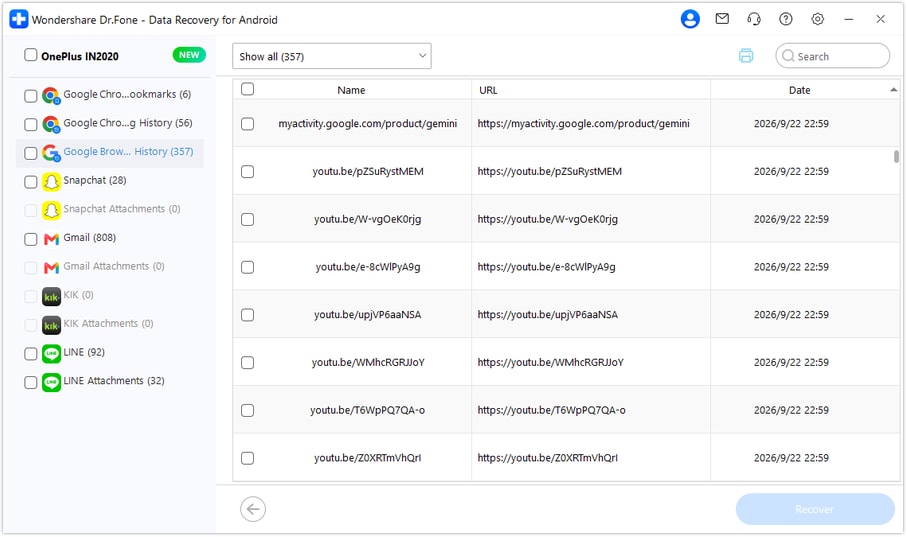Image resolution: width=907 pixels, height=537 pixels.
Task: Check the youtu.be/WMhcRGRJJoY row checkbox
Action: [248, 362]
